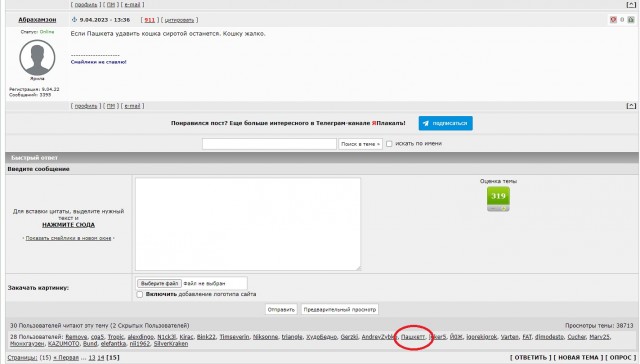Open the Абрахамзон username link
The width and height of the screenshot is (640, 364).
pos(37,20)
